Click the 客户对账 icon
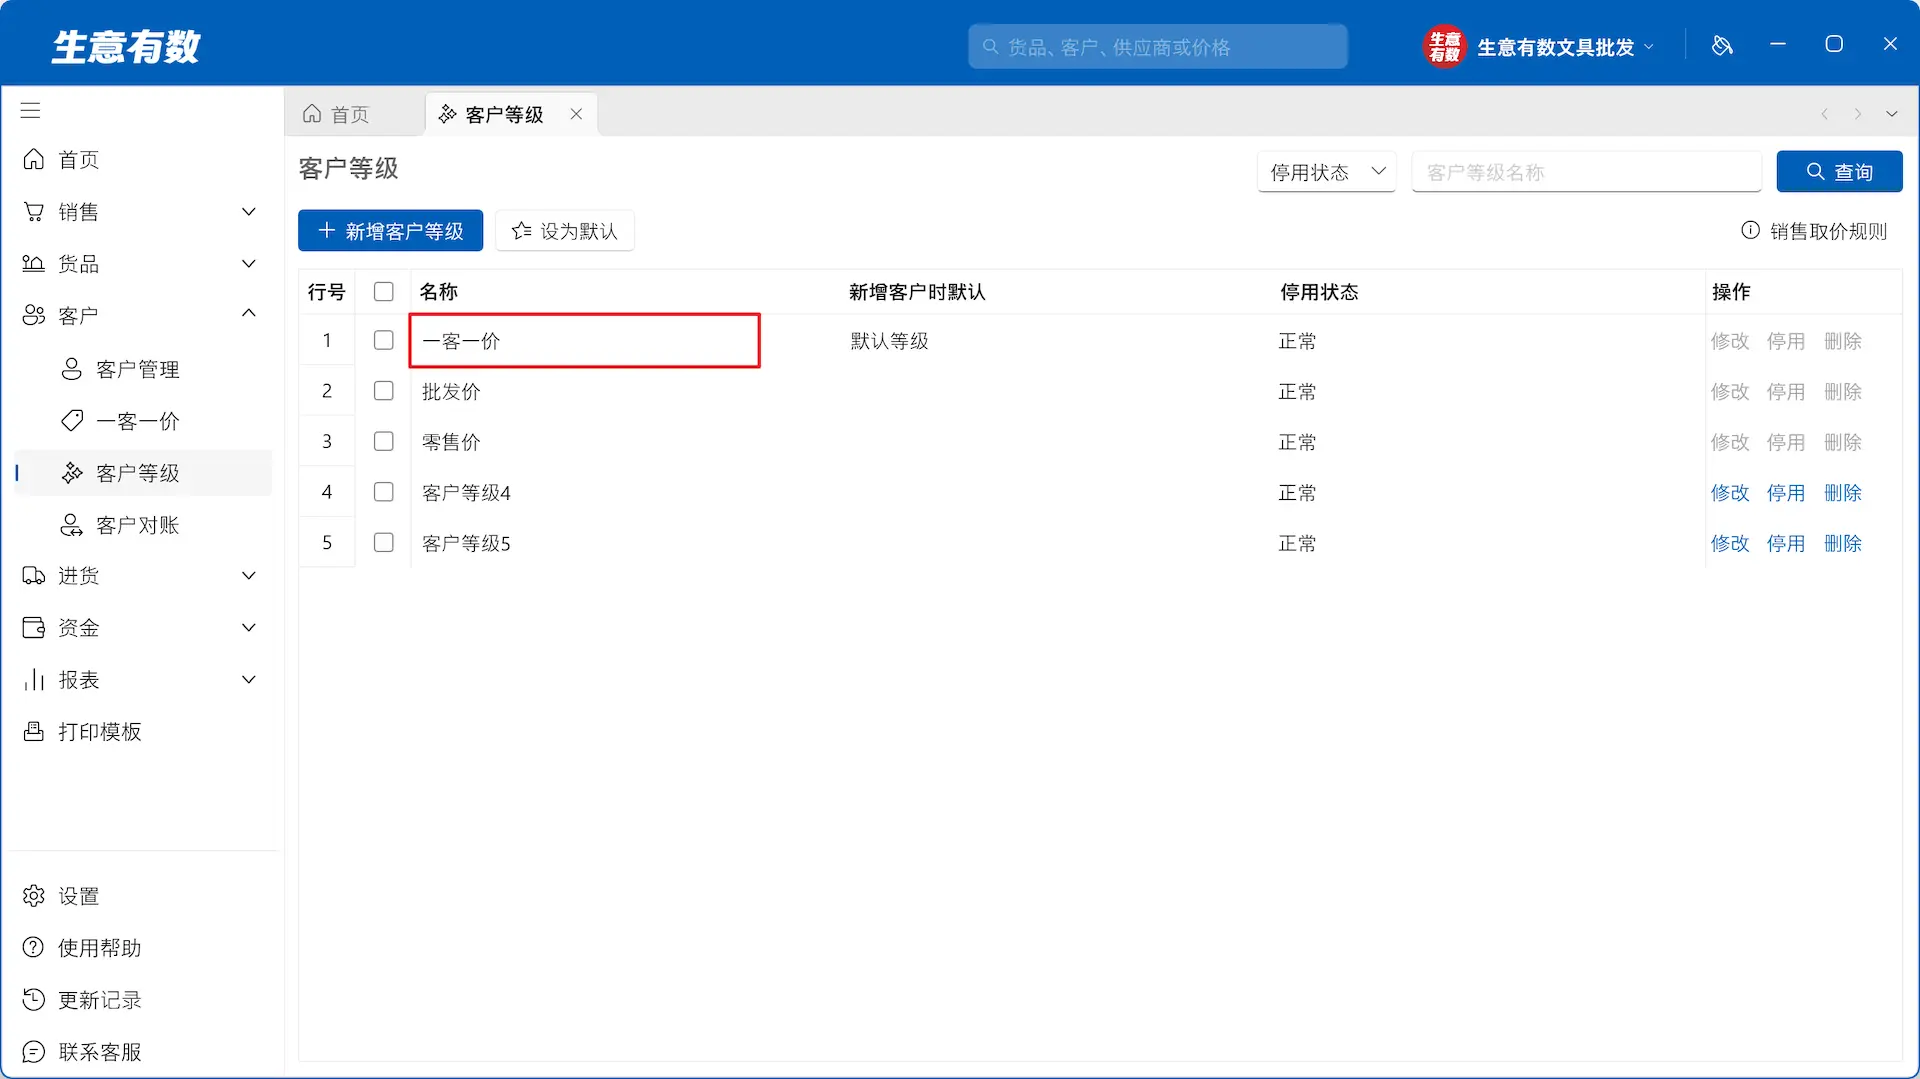 click(x=72, y=525)
